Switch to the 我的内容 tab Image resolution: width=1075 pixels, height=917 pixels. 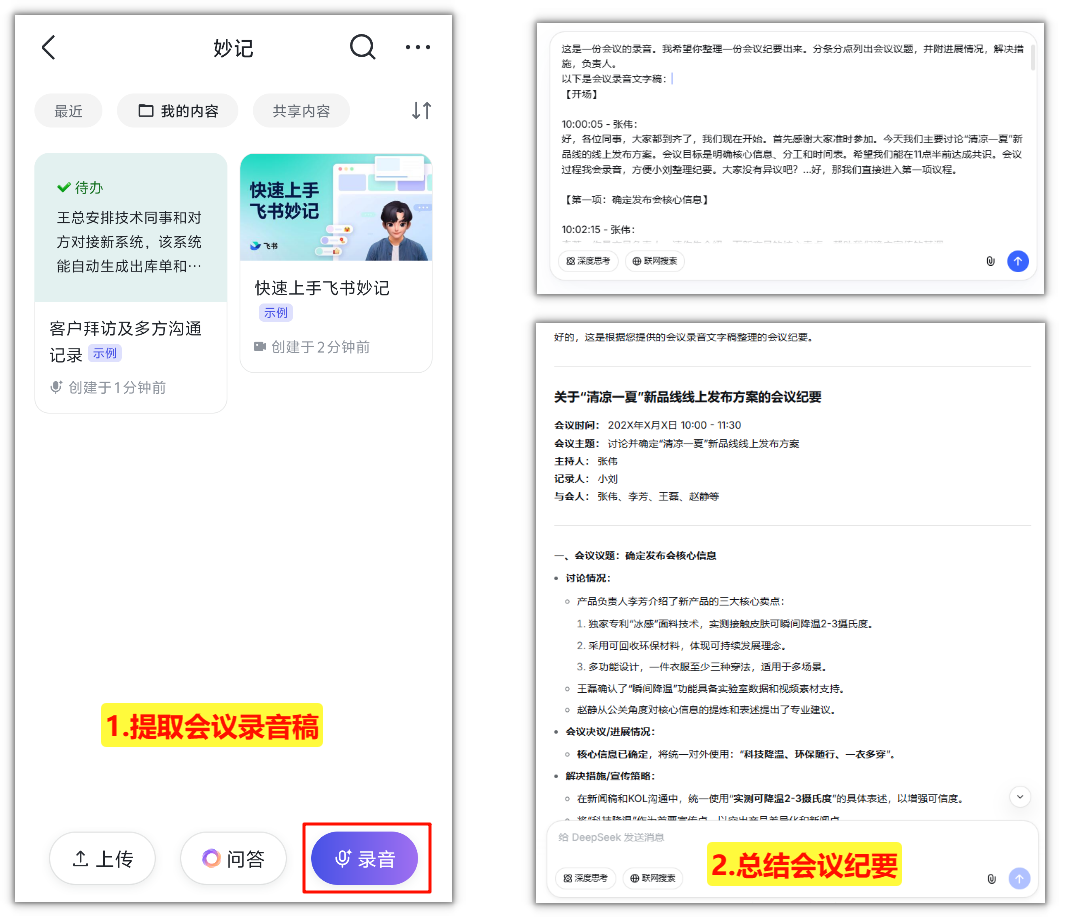tap(178, 111)
